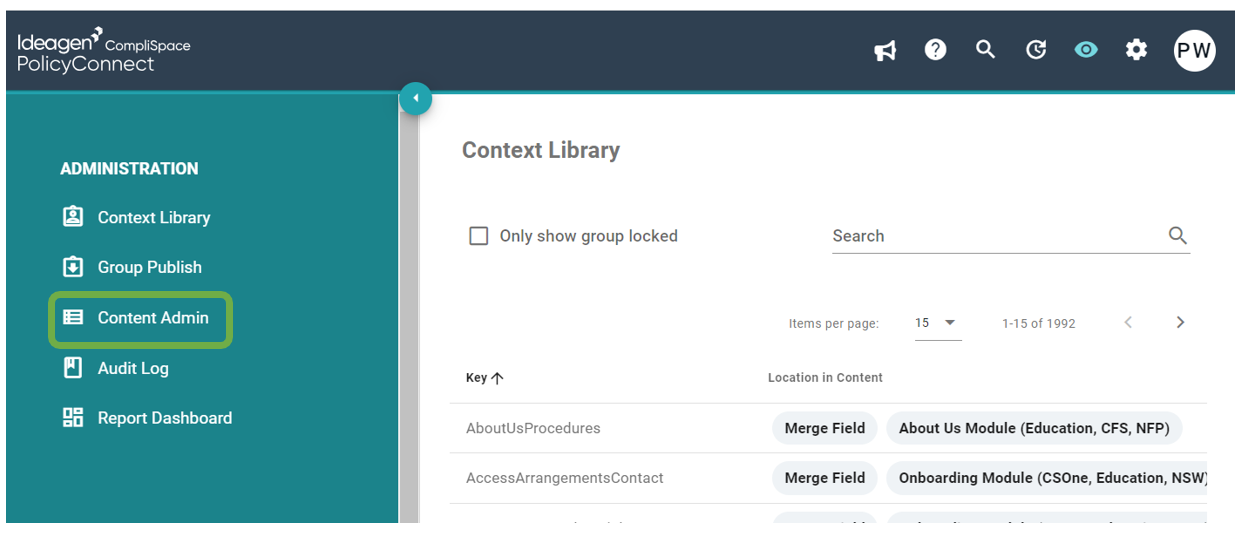Viewport: 1240px width, 533px height.
Task: Click the About Us Module chip
Action: (1034, 428)
